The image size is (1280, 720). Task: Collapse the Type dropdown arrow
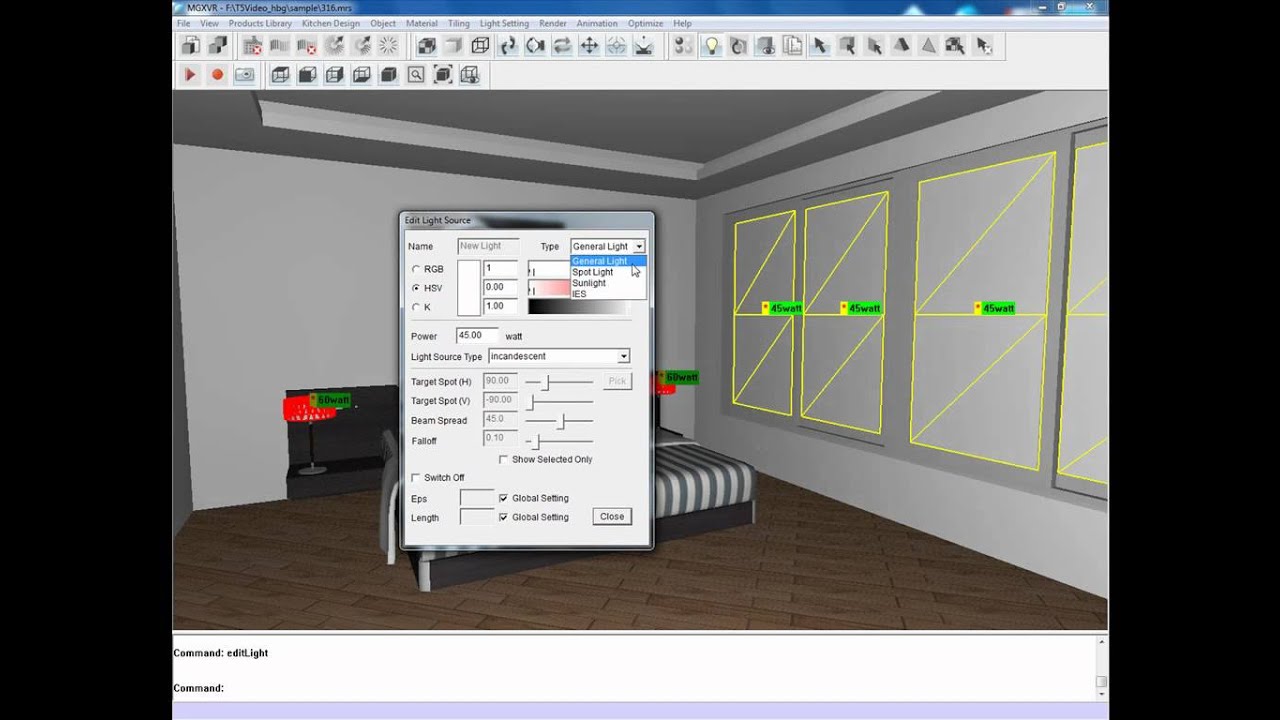tap(639, 246)
